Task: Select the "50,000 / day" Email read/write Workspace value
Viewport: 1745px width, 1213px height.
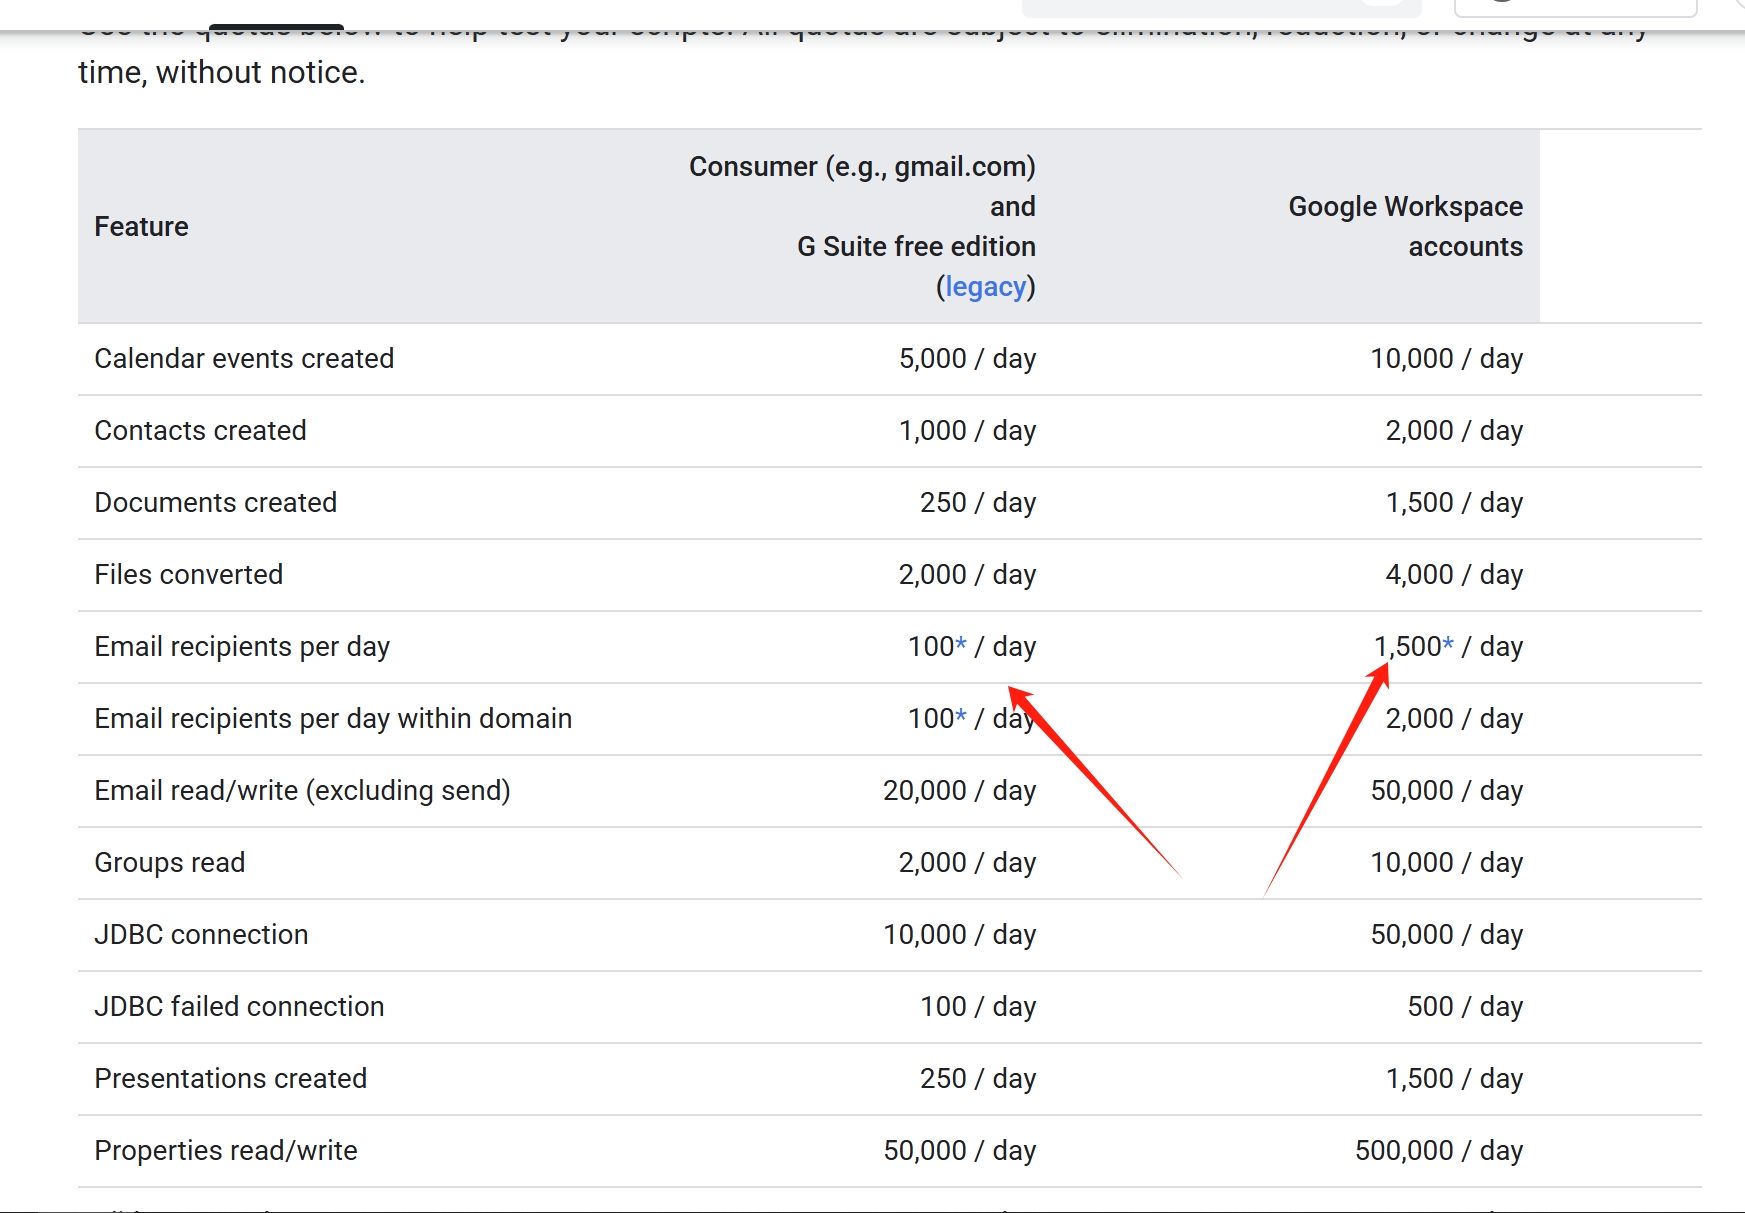Action: coord(1446,791)
